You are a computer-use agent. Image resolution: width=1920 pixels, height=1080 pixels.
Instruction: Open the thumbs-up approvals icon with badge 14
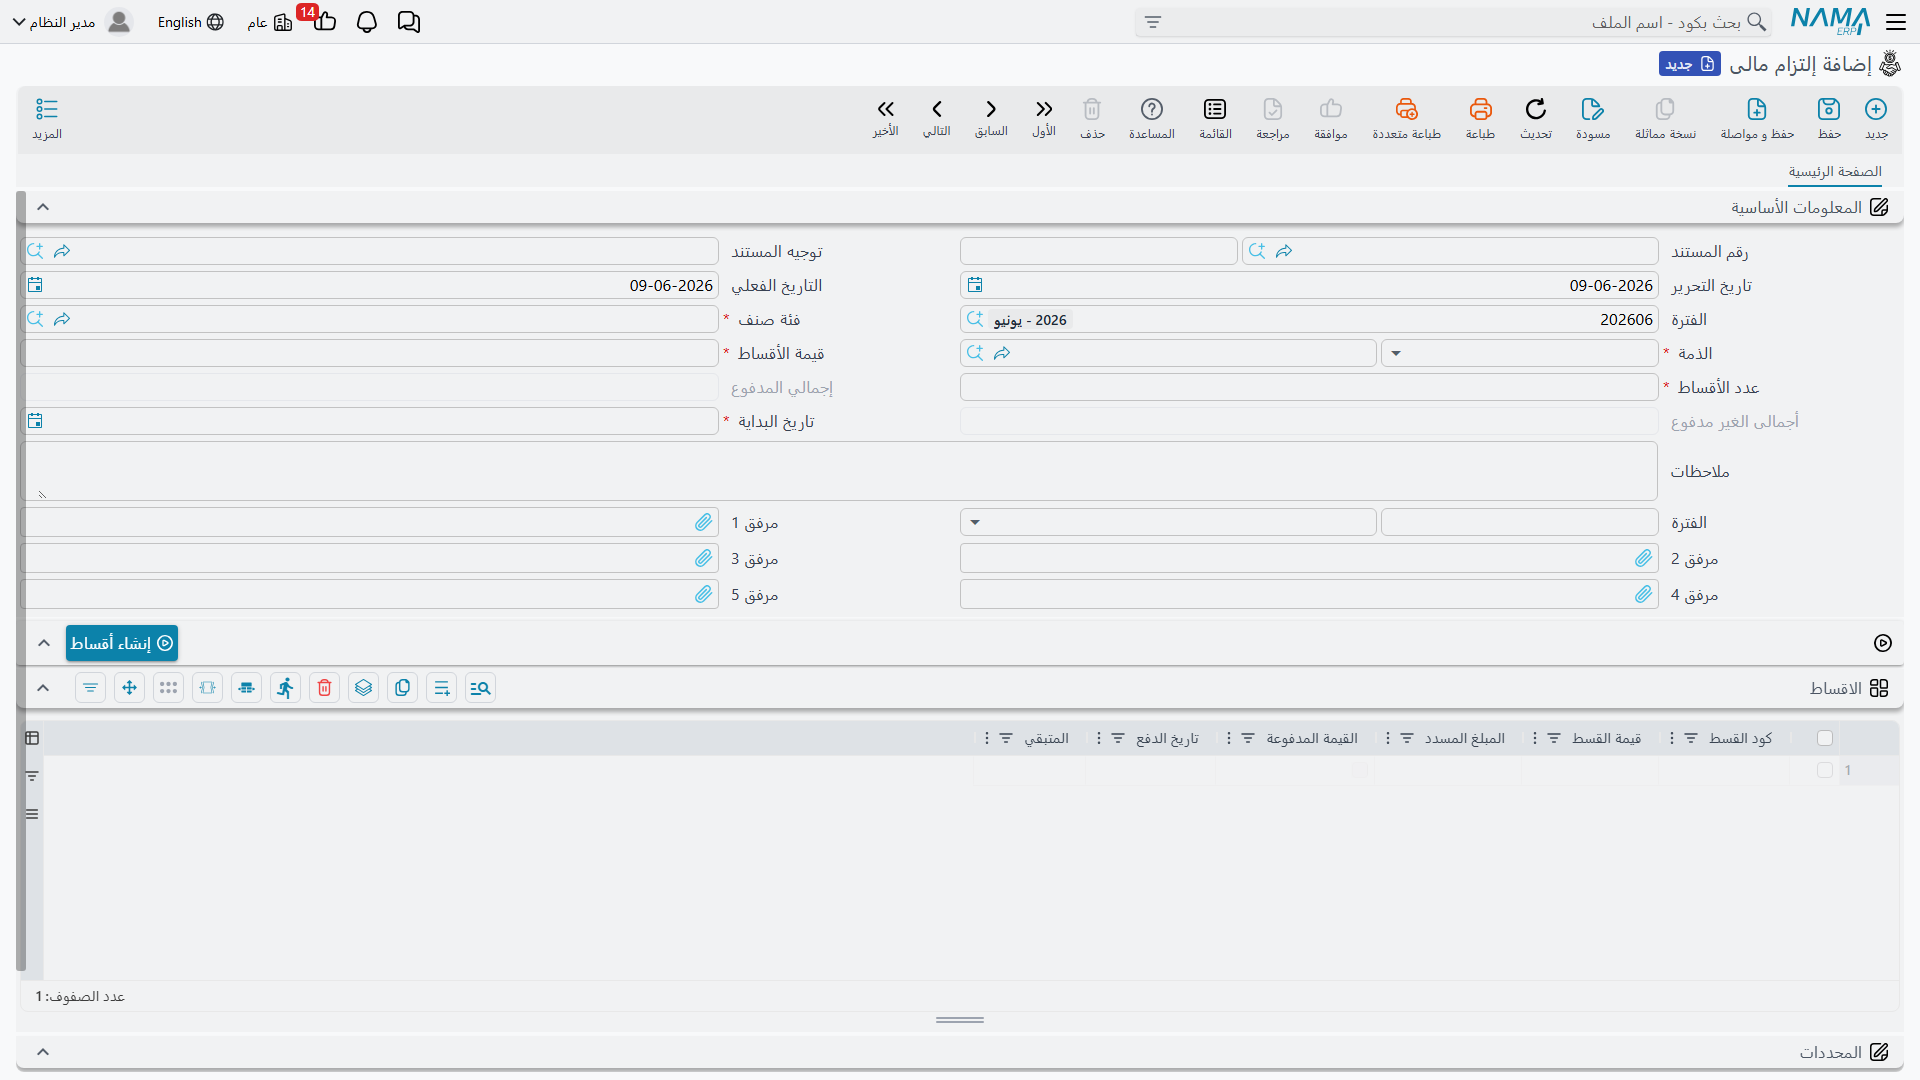tap(324, 21)
